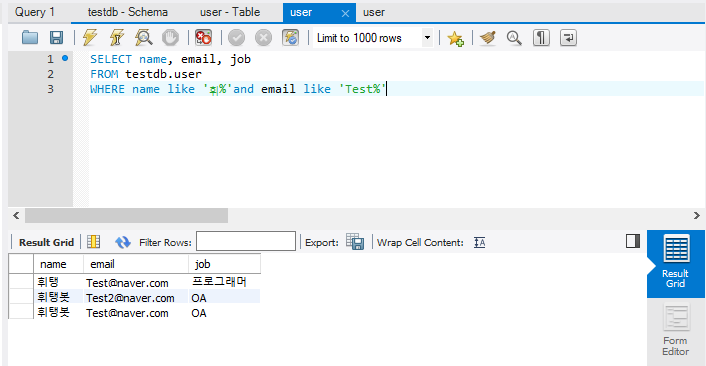Toggle invisible characters paragraph icon

coord(541,38)
